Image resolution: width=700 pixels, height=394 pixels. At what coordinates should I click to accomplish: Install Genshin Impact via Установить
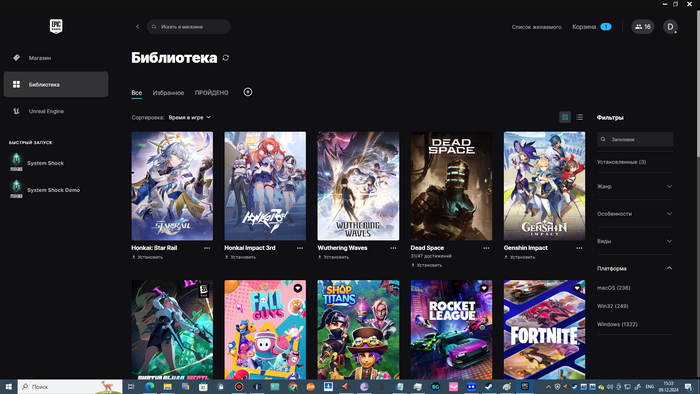click(x=520, y=257)
